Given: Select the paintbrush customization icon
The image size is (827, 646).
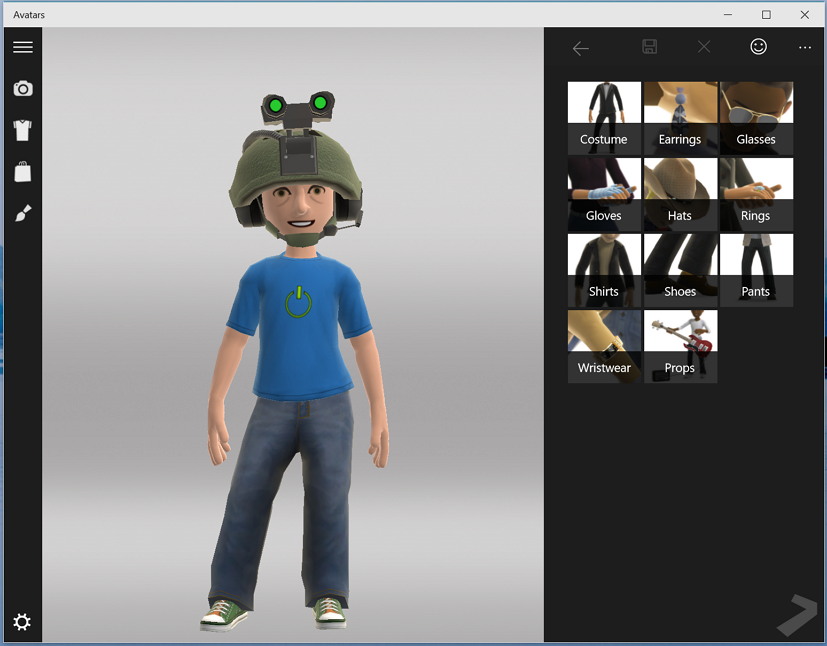Looking at the screenshot, I should pyautogui.click(x=22, y=213).
